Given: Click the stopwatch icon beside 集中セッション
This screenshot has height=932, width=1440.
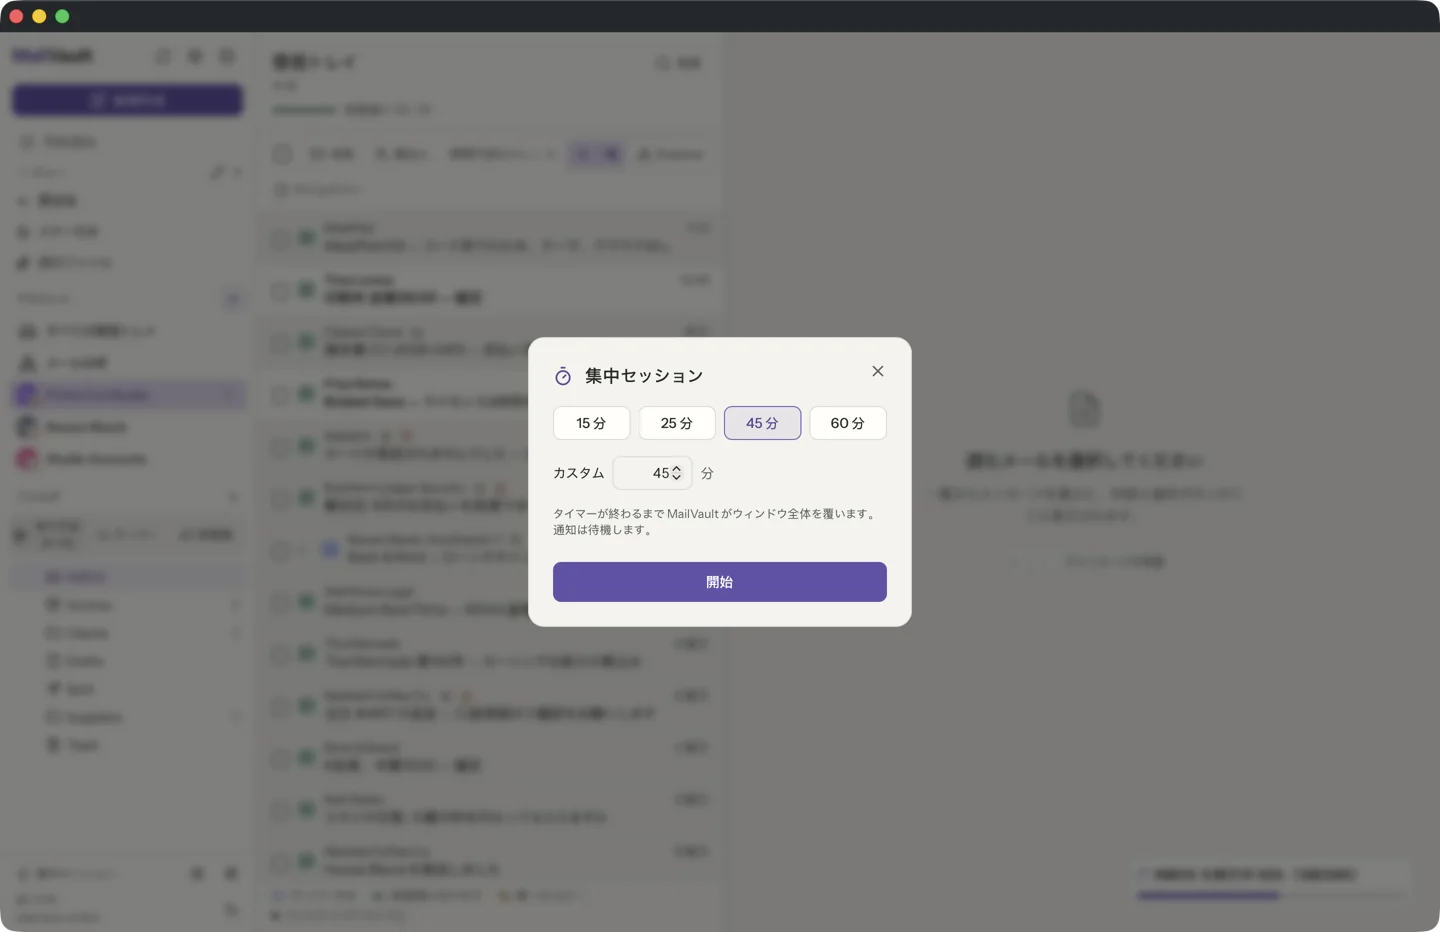Looking at the screenshot, I should pos(563,376).
